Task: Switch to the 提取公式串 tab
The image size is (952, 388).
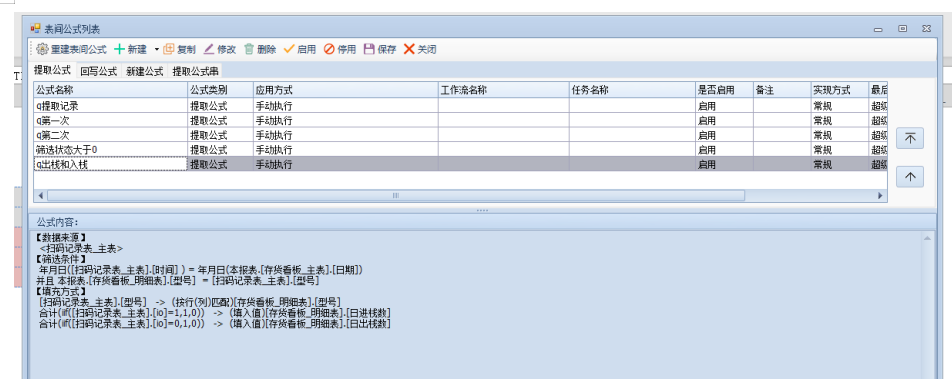Action: pos(196,71)
